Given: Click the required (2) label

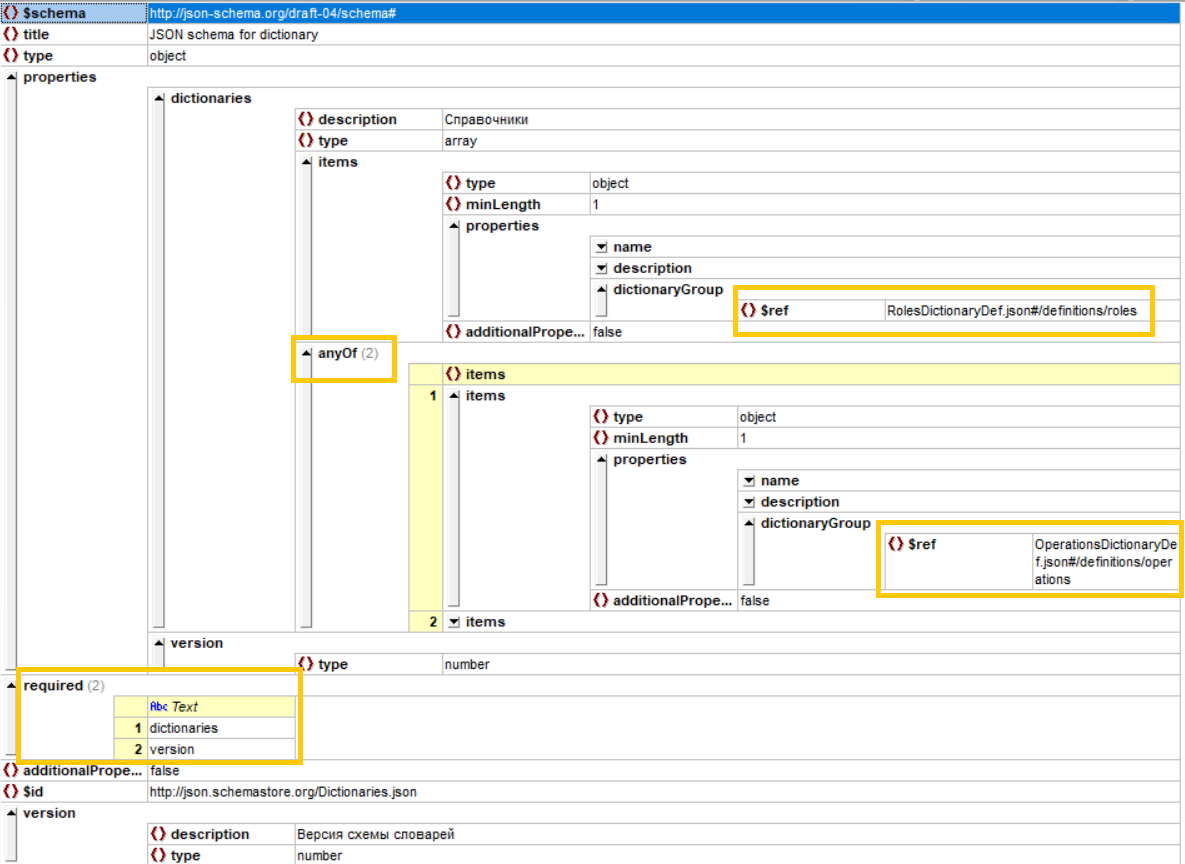Looking at the screenshot, I should click(x=63, y=686).
